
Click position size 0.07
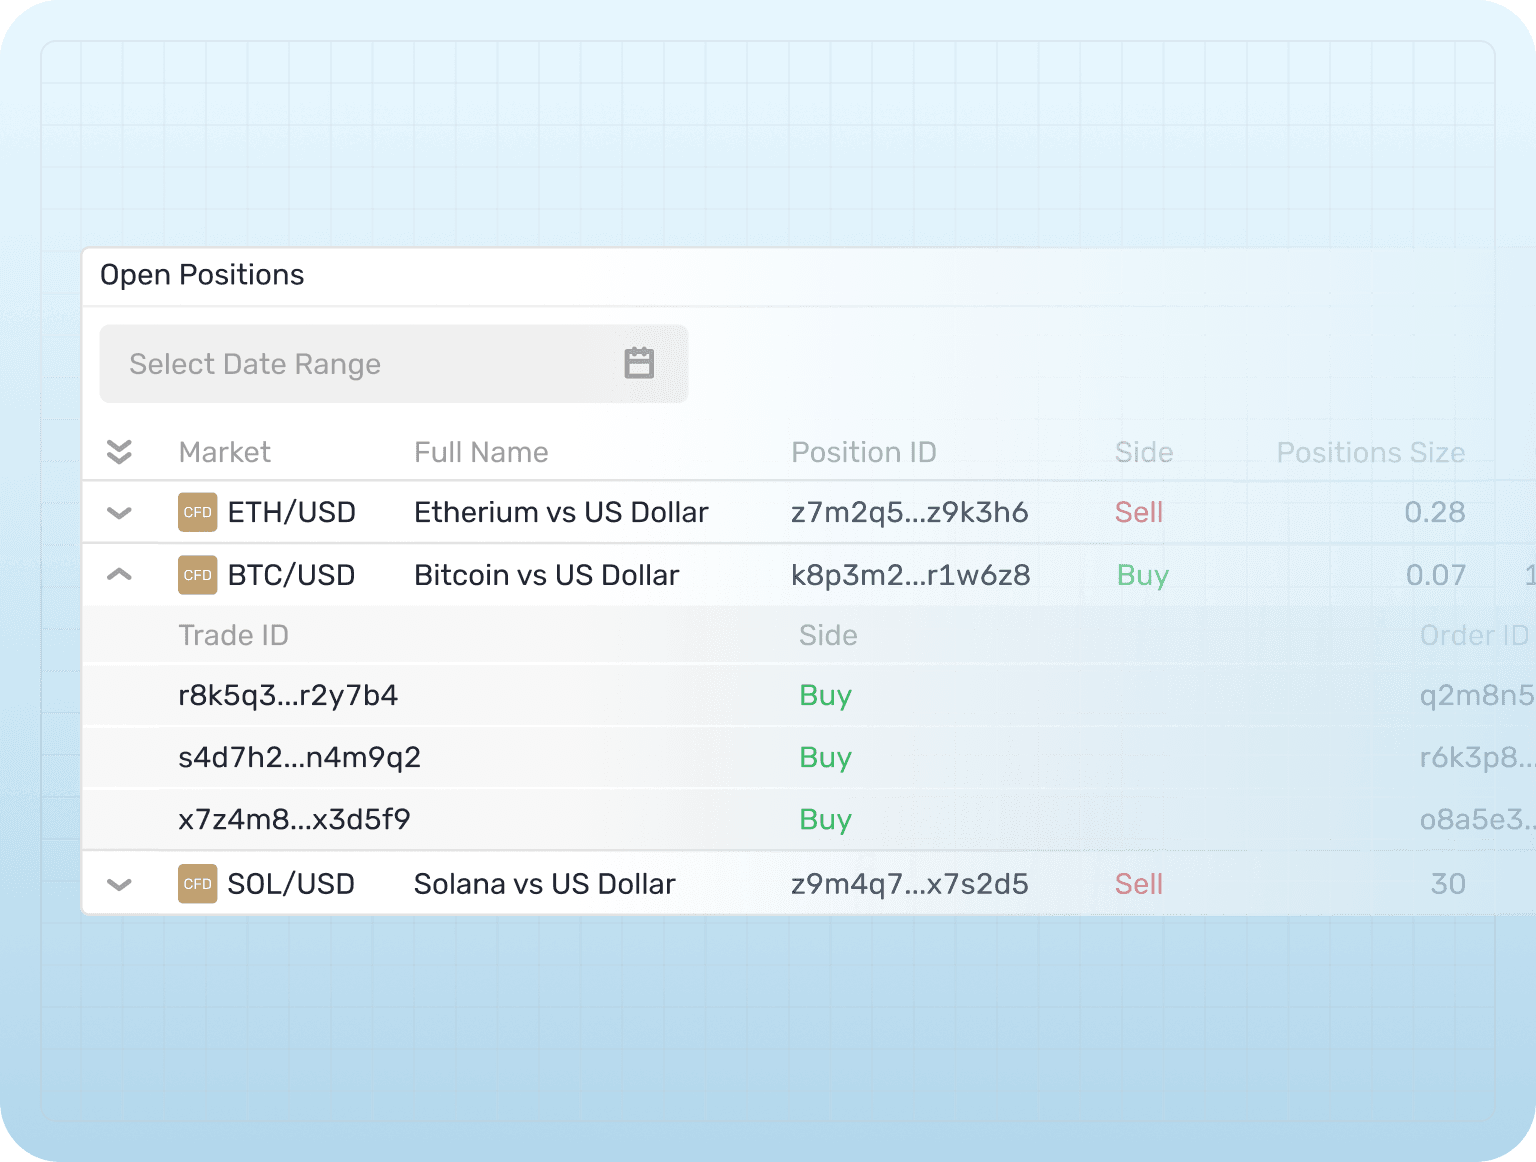[1436, 575]
